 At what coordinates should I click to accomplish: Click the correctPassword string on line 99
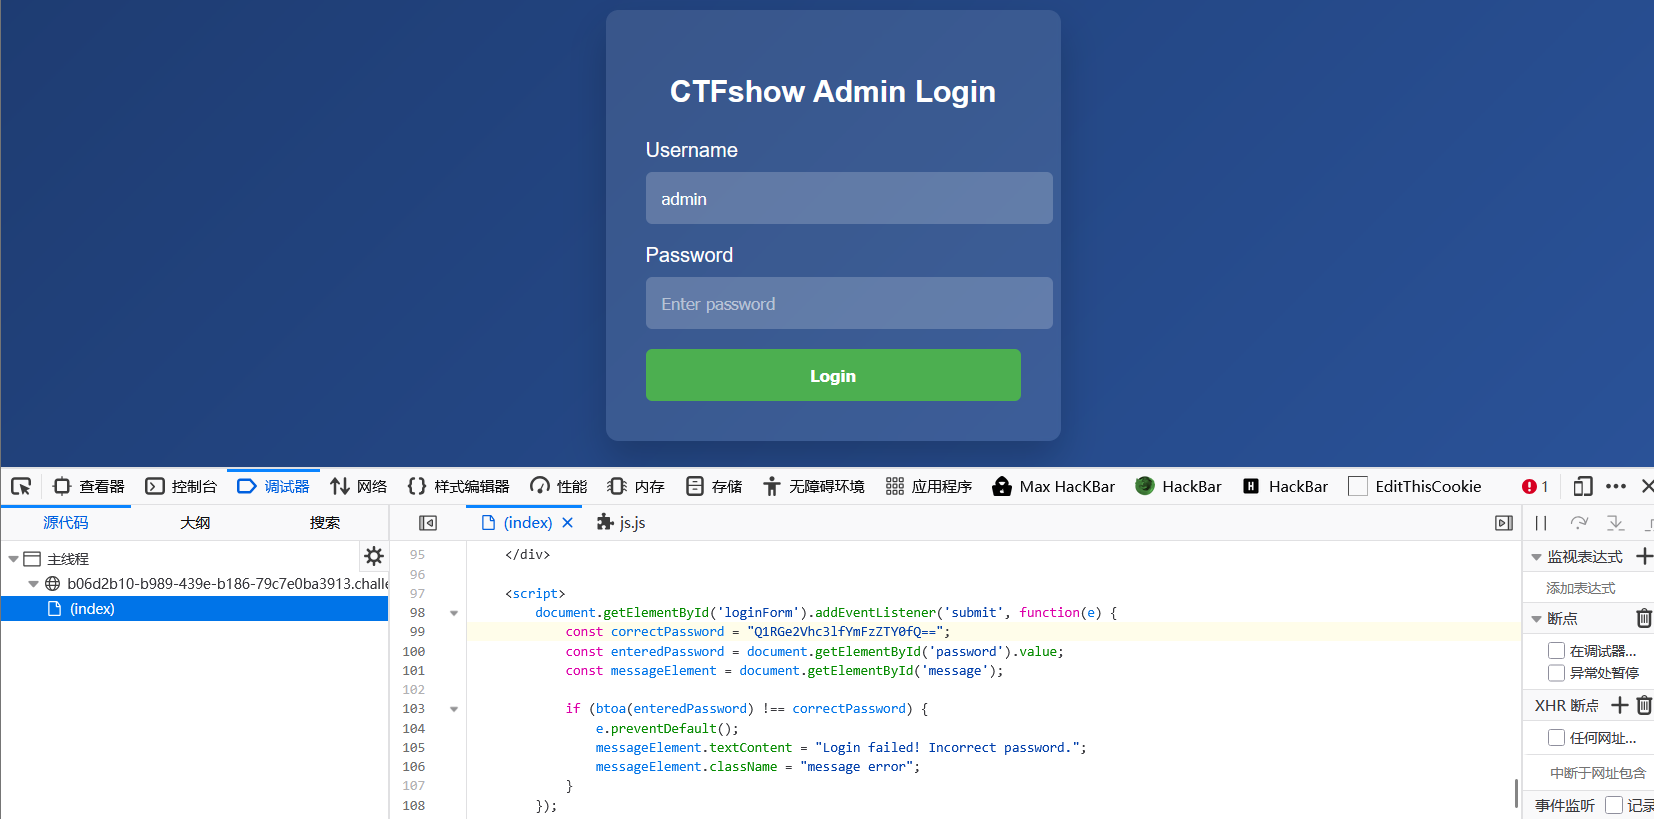click(x=845, y=632)
